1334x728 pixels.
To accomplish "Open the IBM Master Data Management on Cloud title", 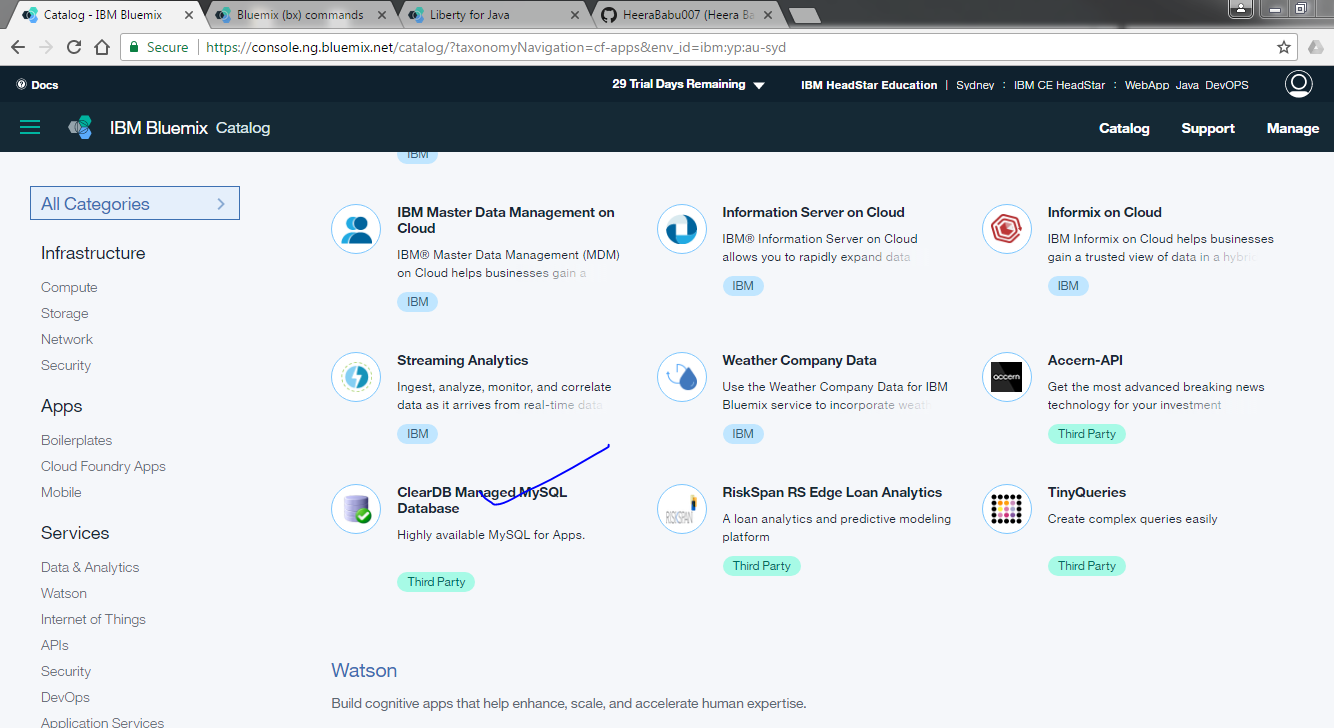I will tap(506, 220).
